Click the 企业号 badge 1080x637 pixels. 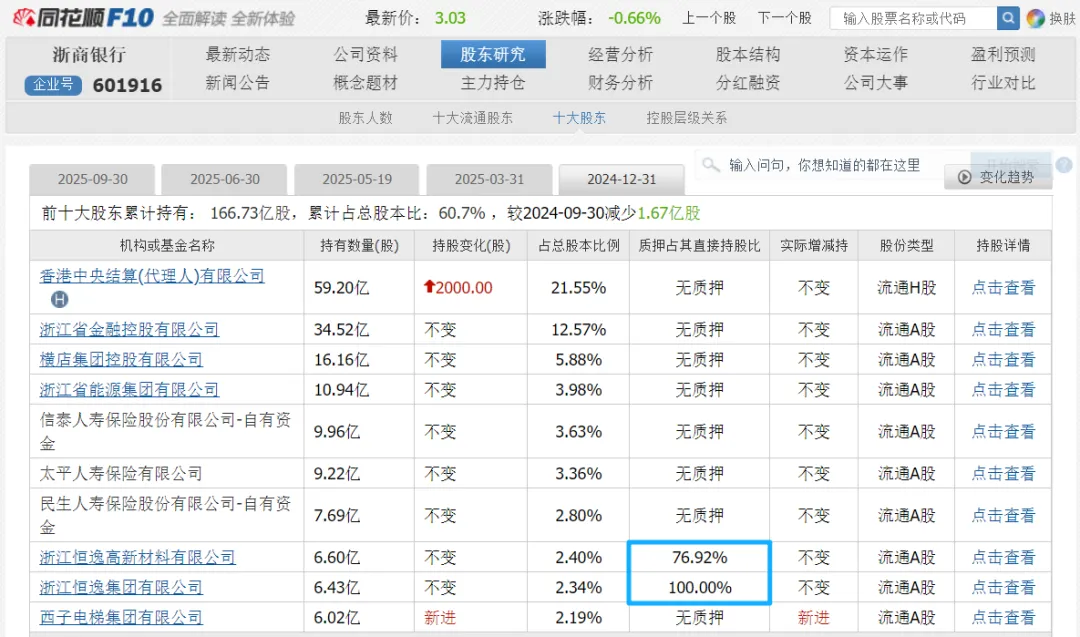53,85
